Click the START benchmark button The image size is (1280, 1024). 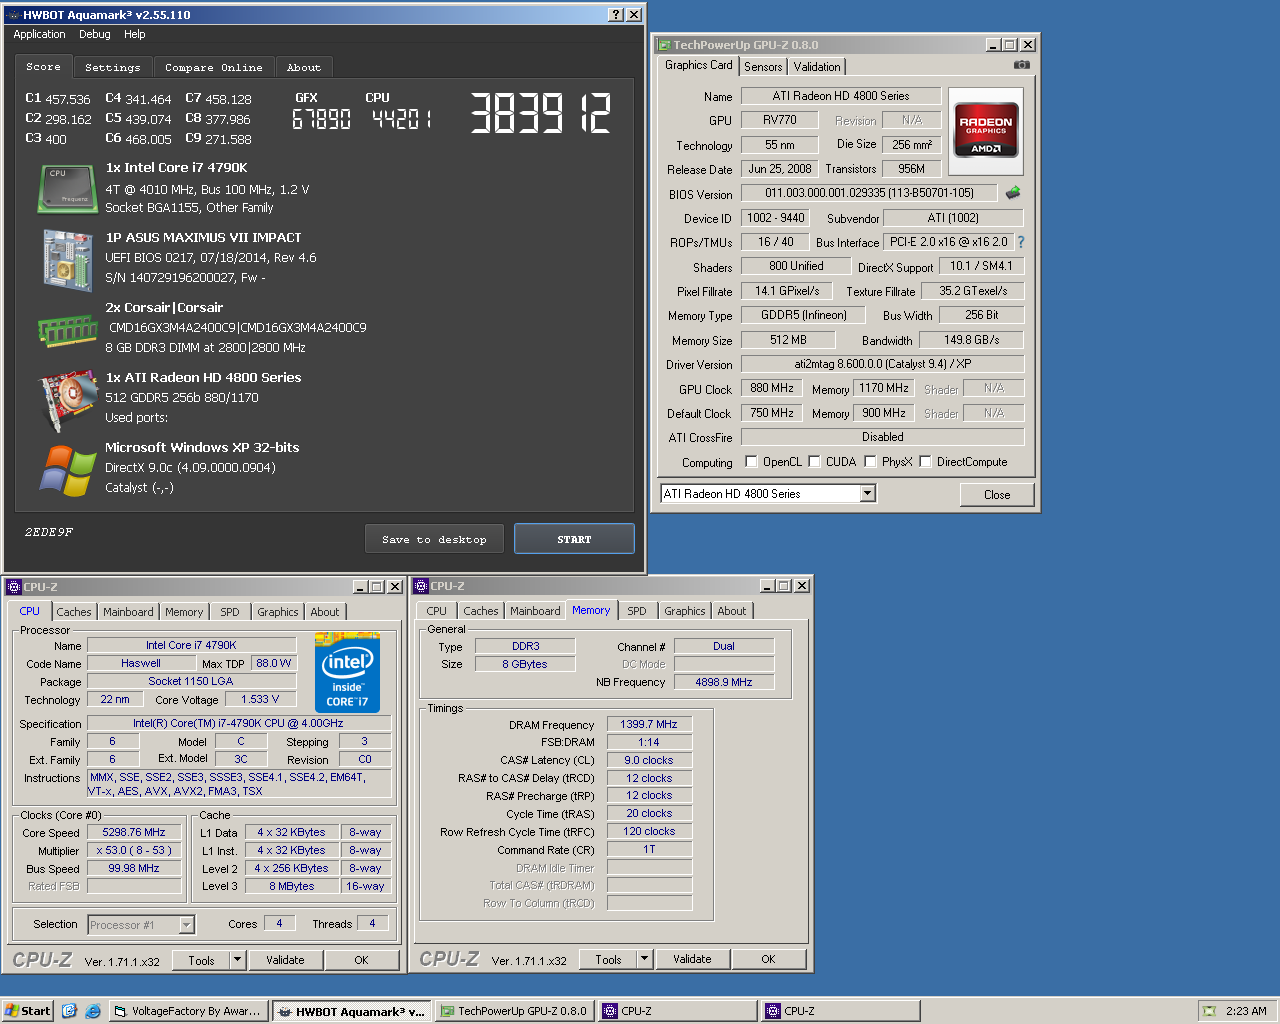[x=574, y=539]
